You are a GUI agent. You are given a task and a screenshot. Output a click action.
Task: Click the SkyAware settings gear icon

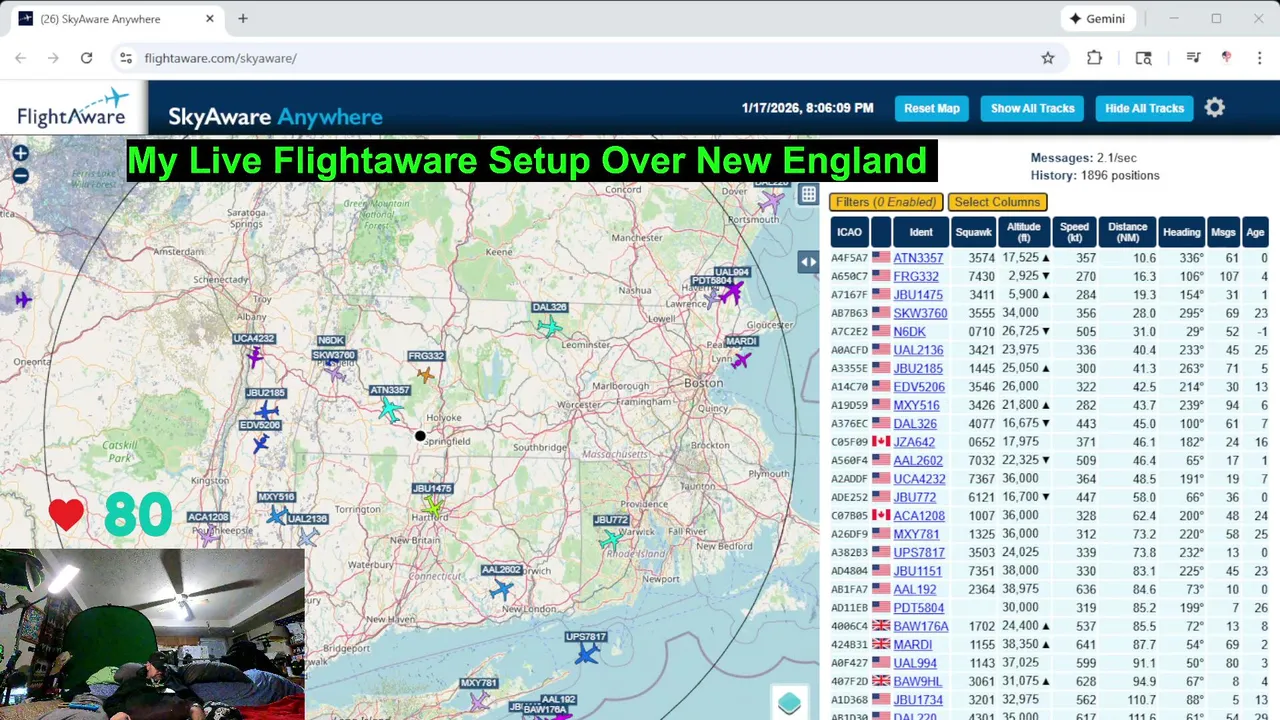1215,108
